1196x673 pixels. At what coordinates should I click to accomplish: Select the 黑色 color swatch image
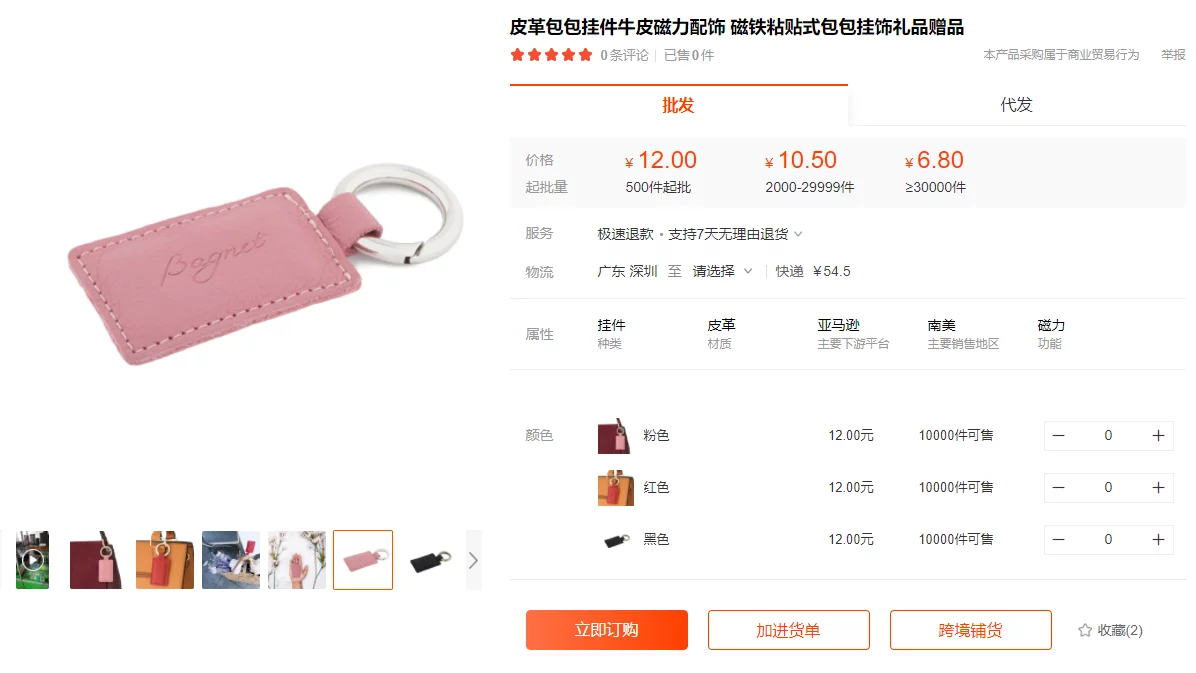[x=615, y=540]
